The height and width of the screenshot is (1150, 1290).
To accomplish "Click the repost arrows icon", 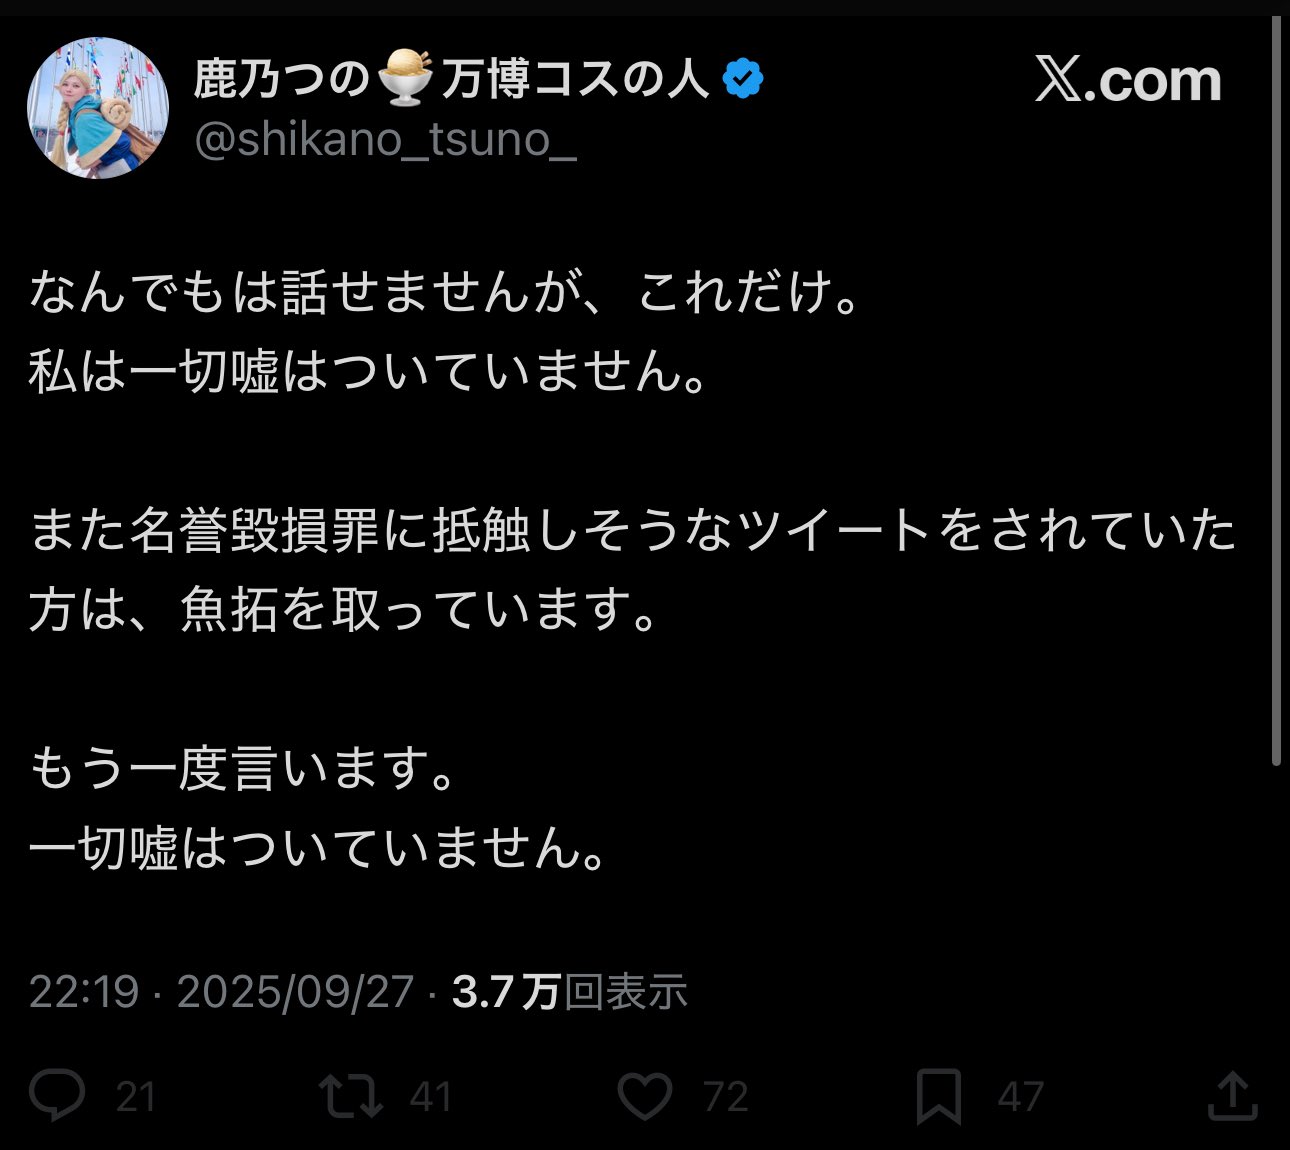I will 350,1096.
